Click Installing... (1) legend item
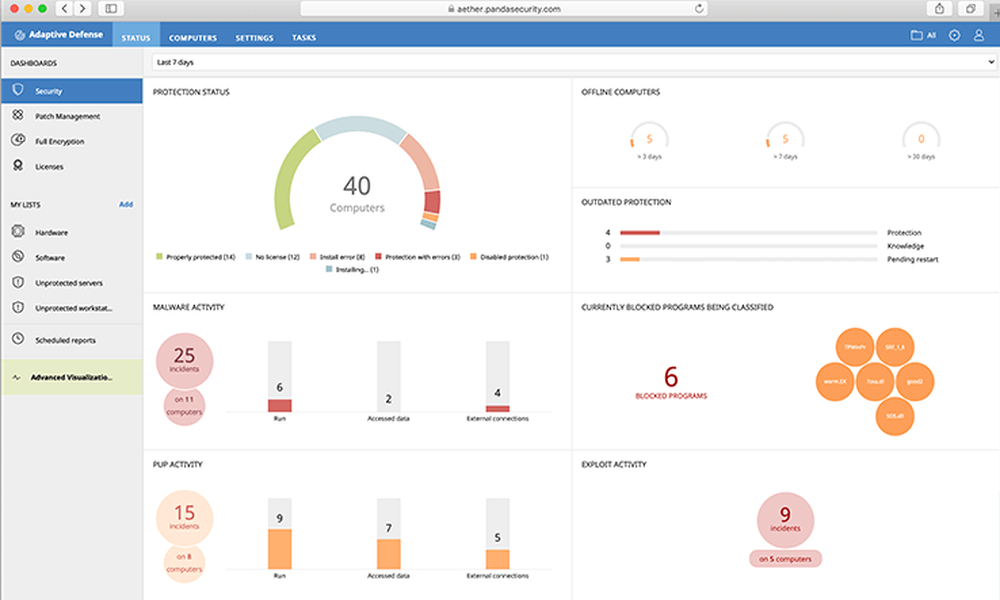 (352, 270)
